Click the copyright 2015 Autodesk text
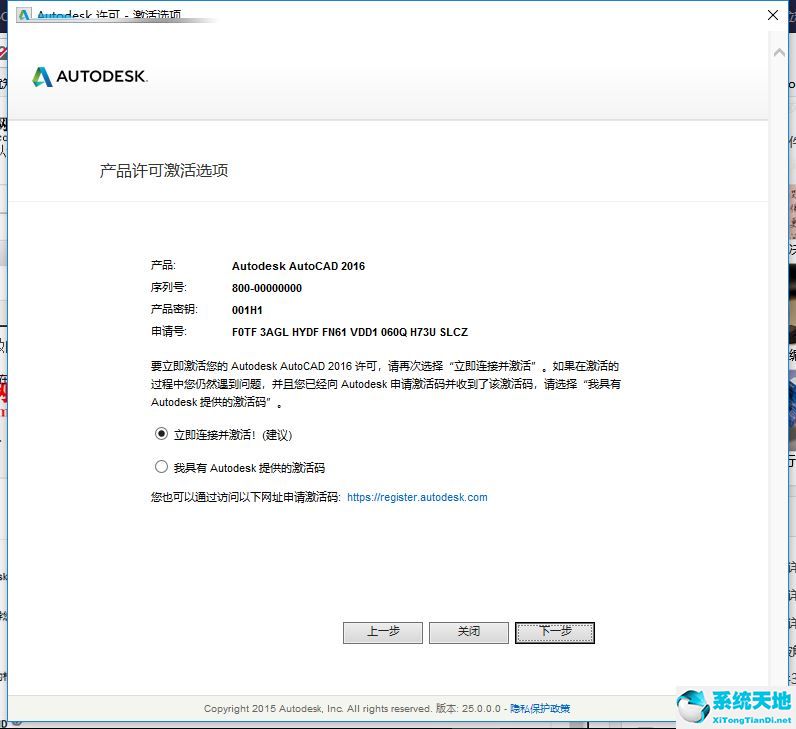796x729 pixels. [x=317, y=709]
